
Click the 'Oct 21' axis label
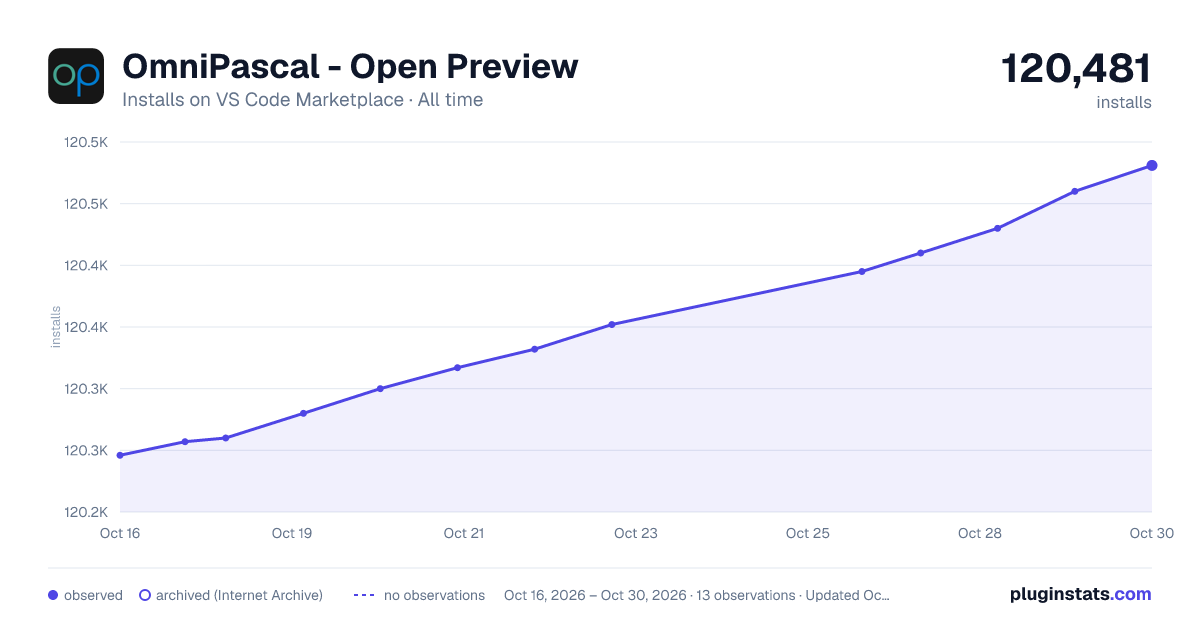464,533
